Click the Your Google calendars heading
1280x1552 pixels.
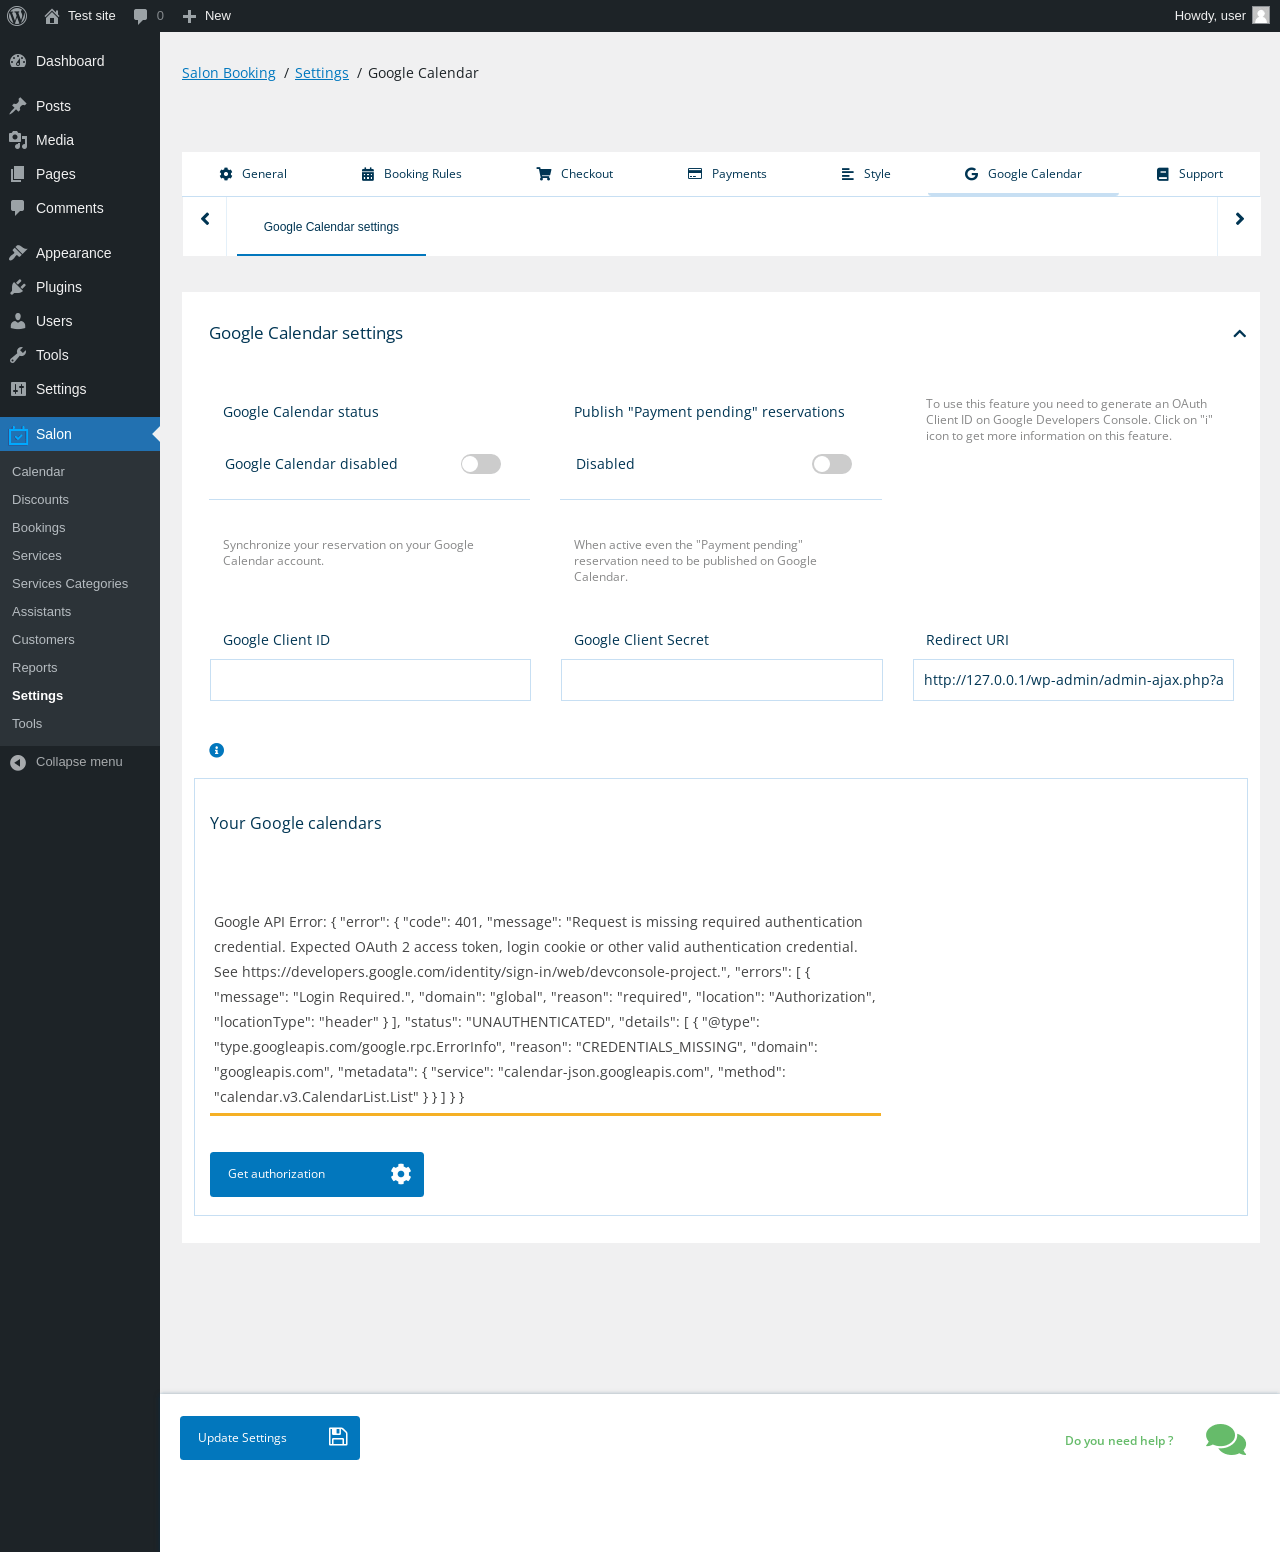tap(296, 823)
